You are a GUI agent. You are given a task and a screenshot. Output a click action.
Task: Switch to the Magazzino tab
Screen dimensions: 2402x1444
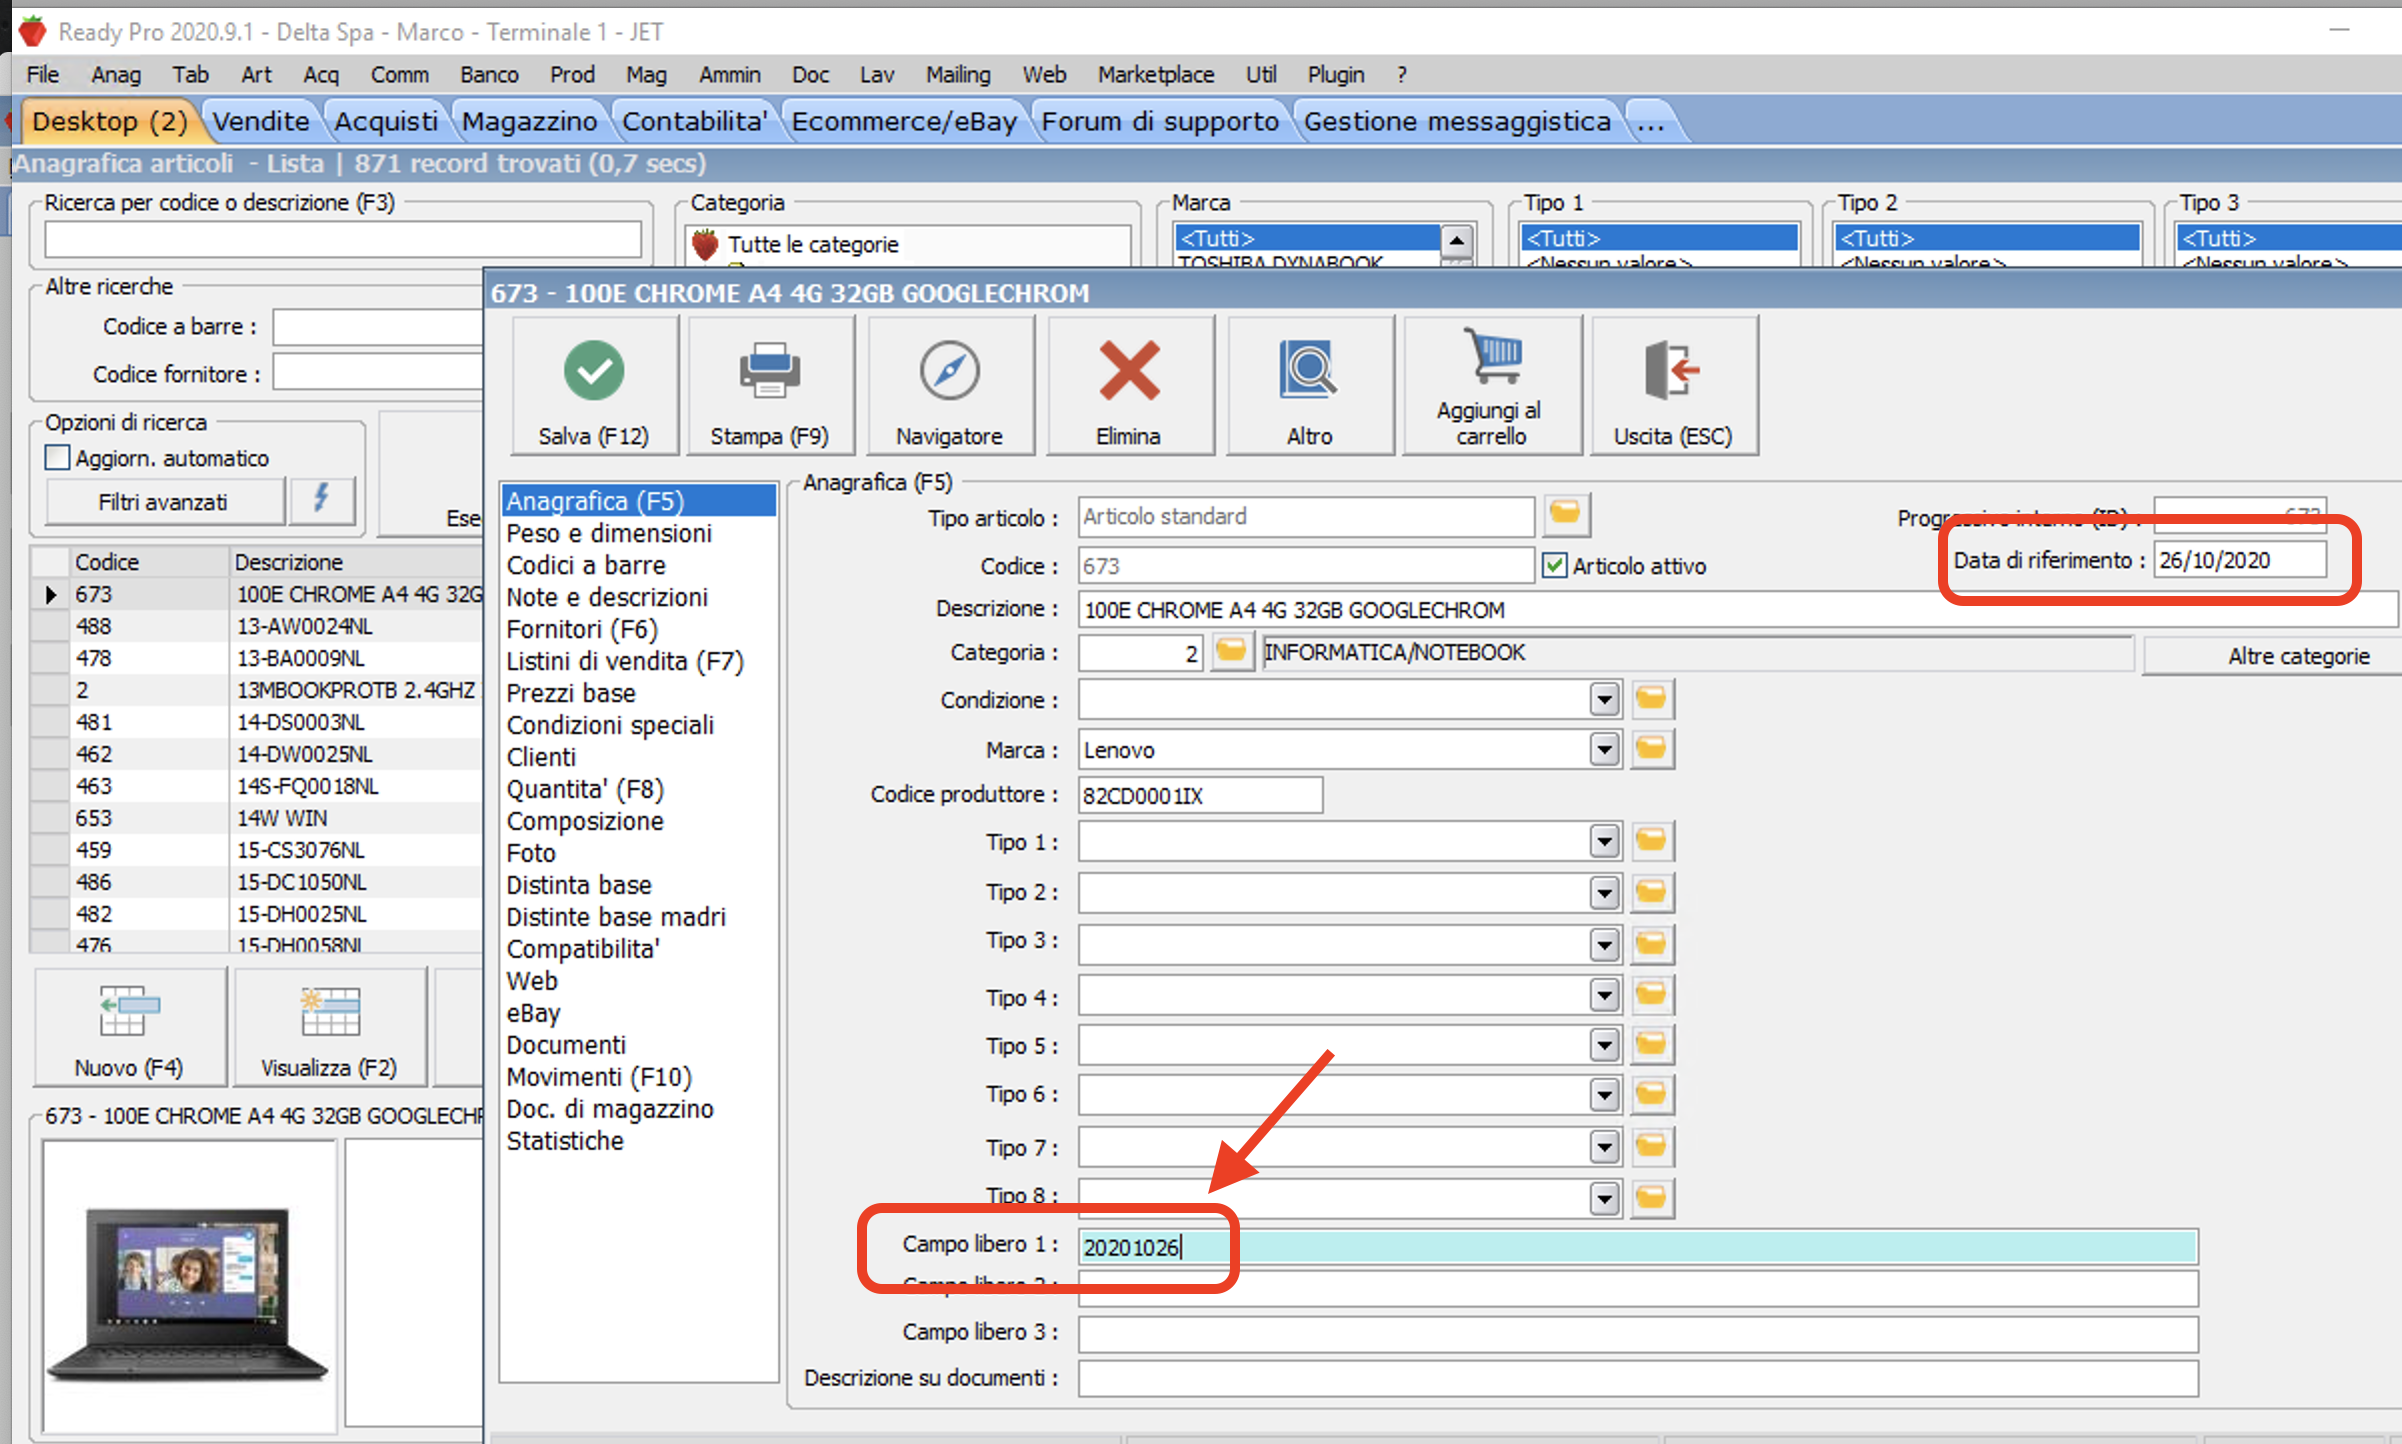[529, 122]
